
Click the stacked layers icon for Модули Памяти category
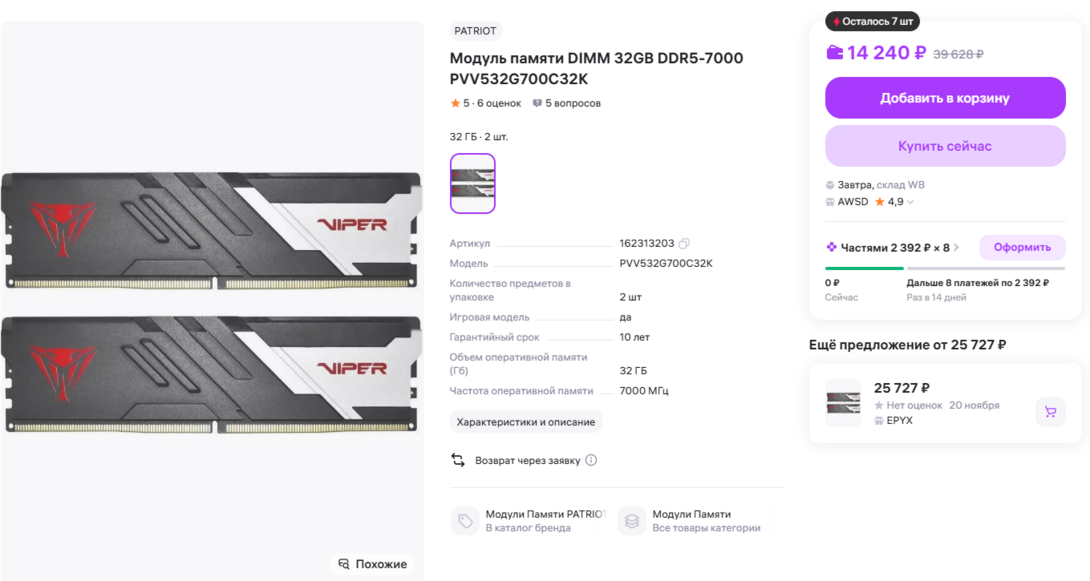pyautogui.click(x=630, y=521)
